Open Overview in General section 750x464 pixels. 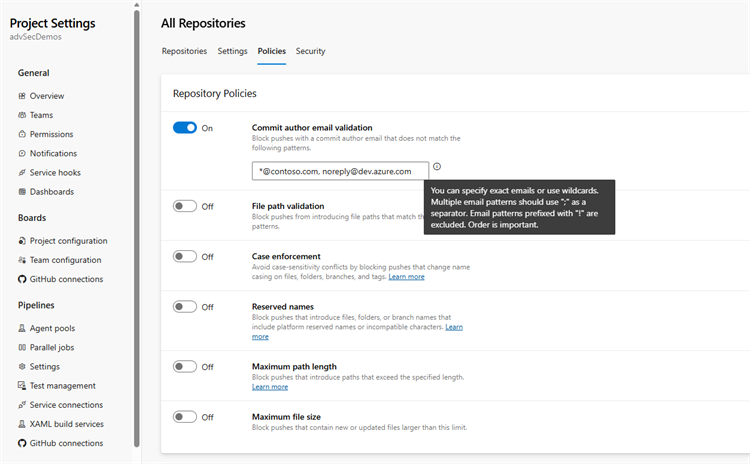coord(47,96)
